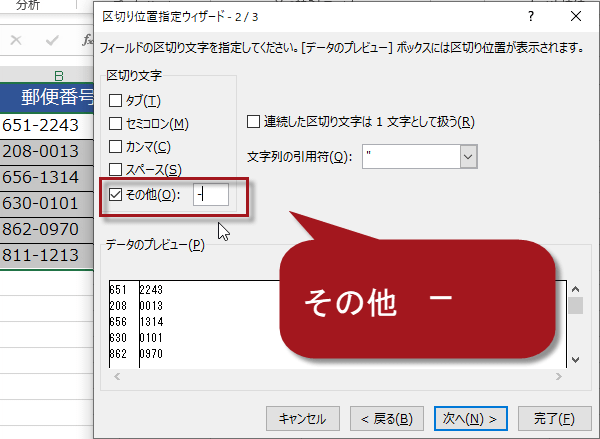Screen dimensions: 600x439
Task: Click the preview horizontal scroll right arrow
Action: point(559,377)
